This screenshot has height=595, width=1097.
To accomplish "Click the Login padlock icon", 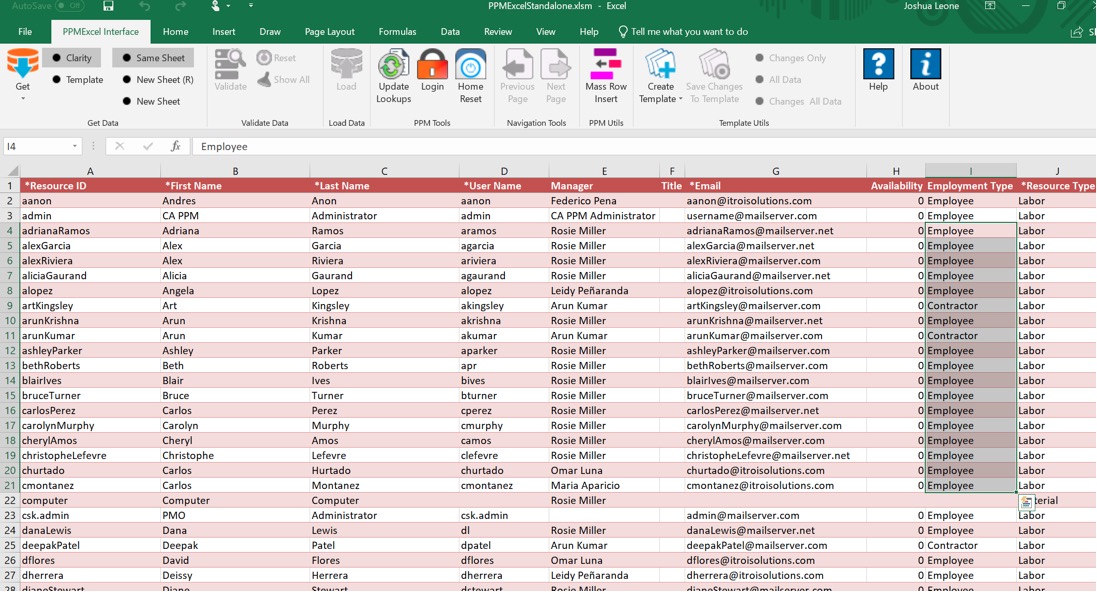I will [432, 64].
